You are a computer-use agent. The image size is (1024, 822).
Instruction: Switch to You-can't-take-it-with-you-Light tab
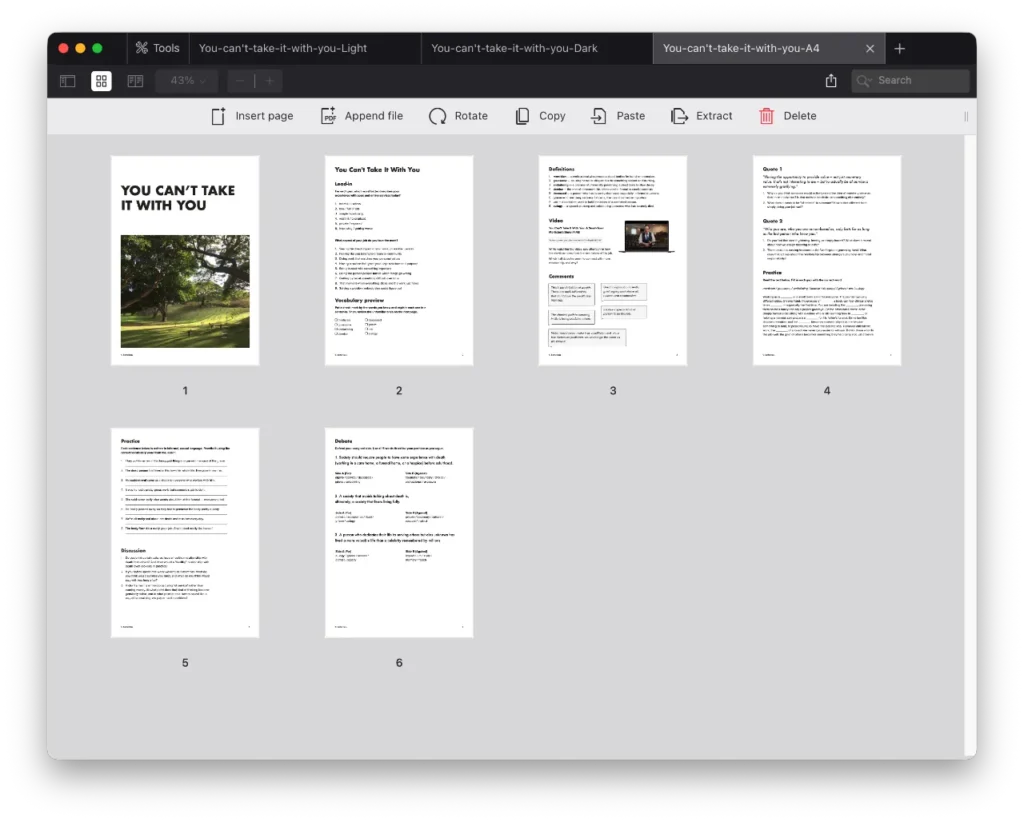click(x=283, y=48)
